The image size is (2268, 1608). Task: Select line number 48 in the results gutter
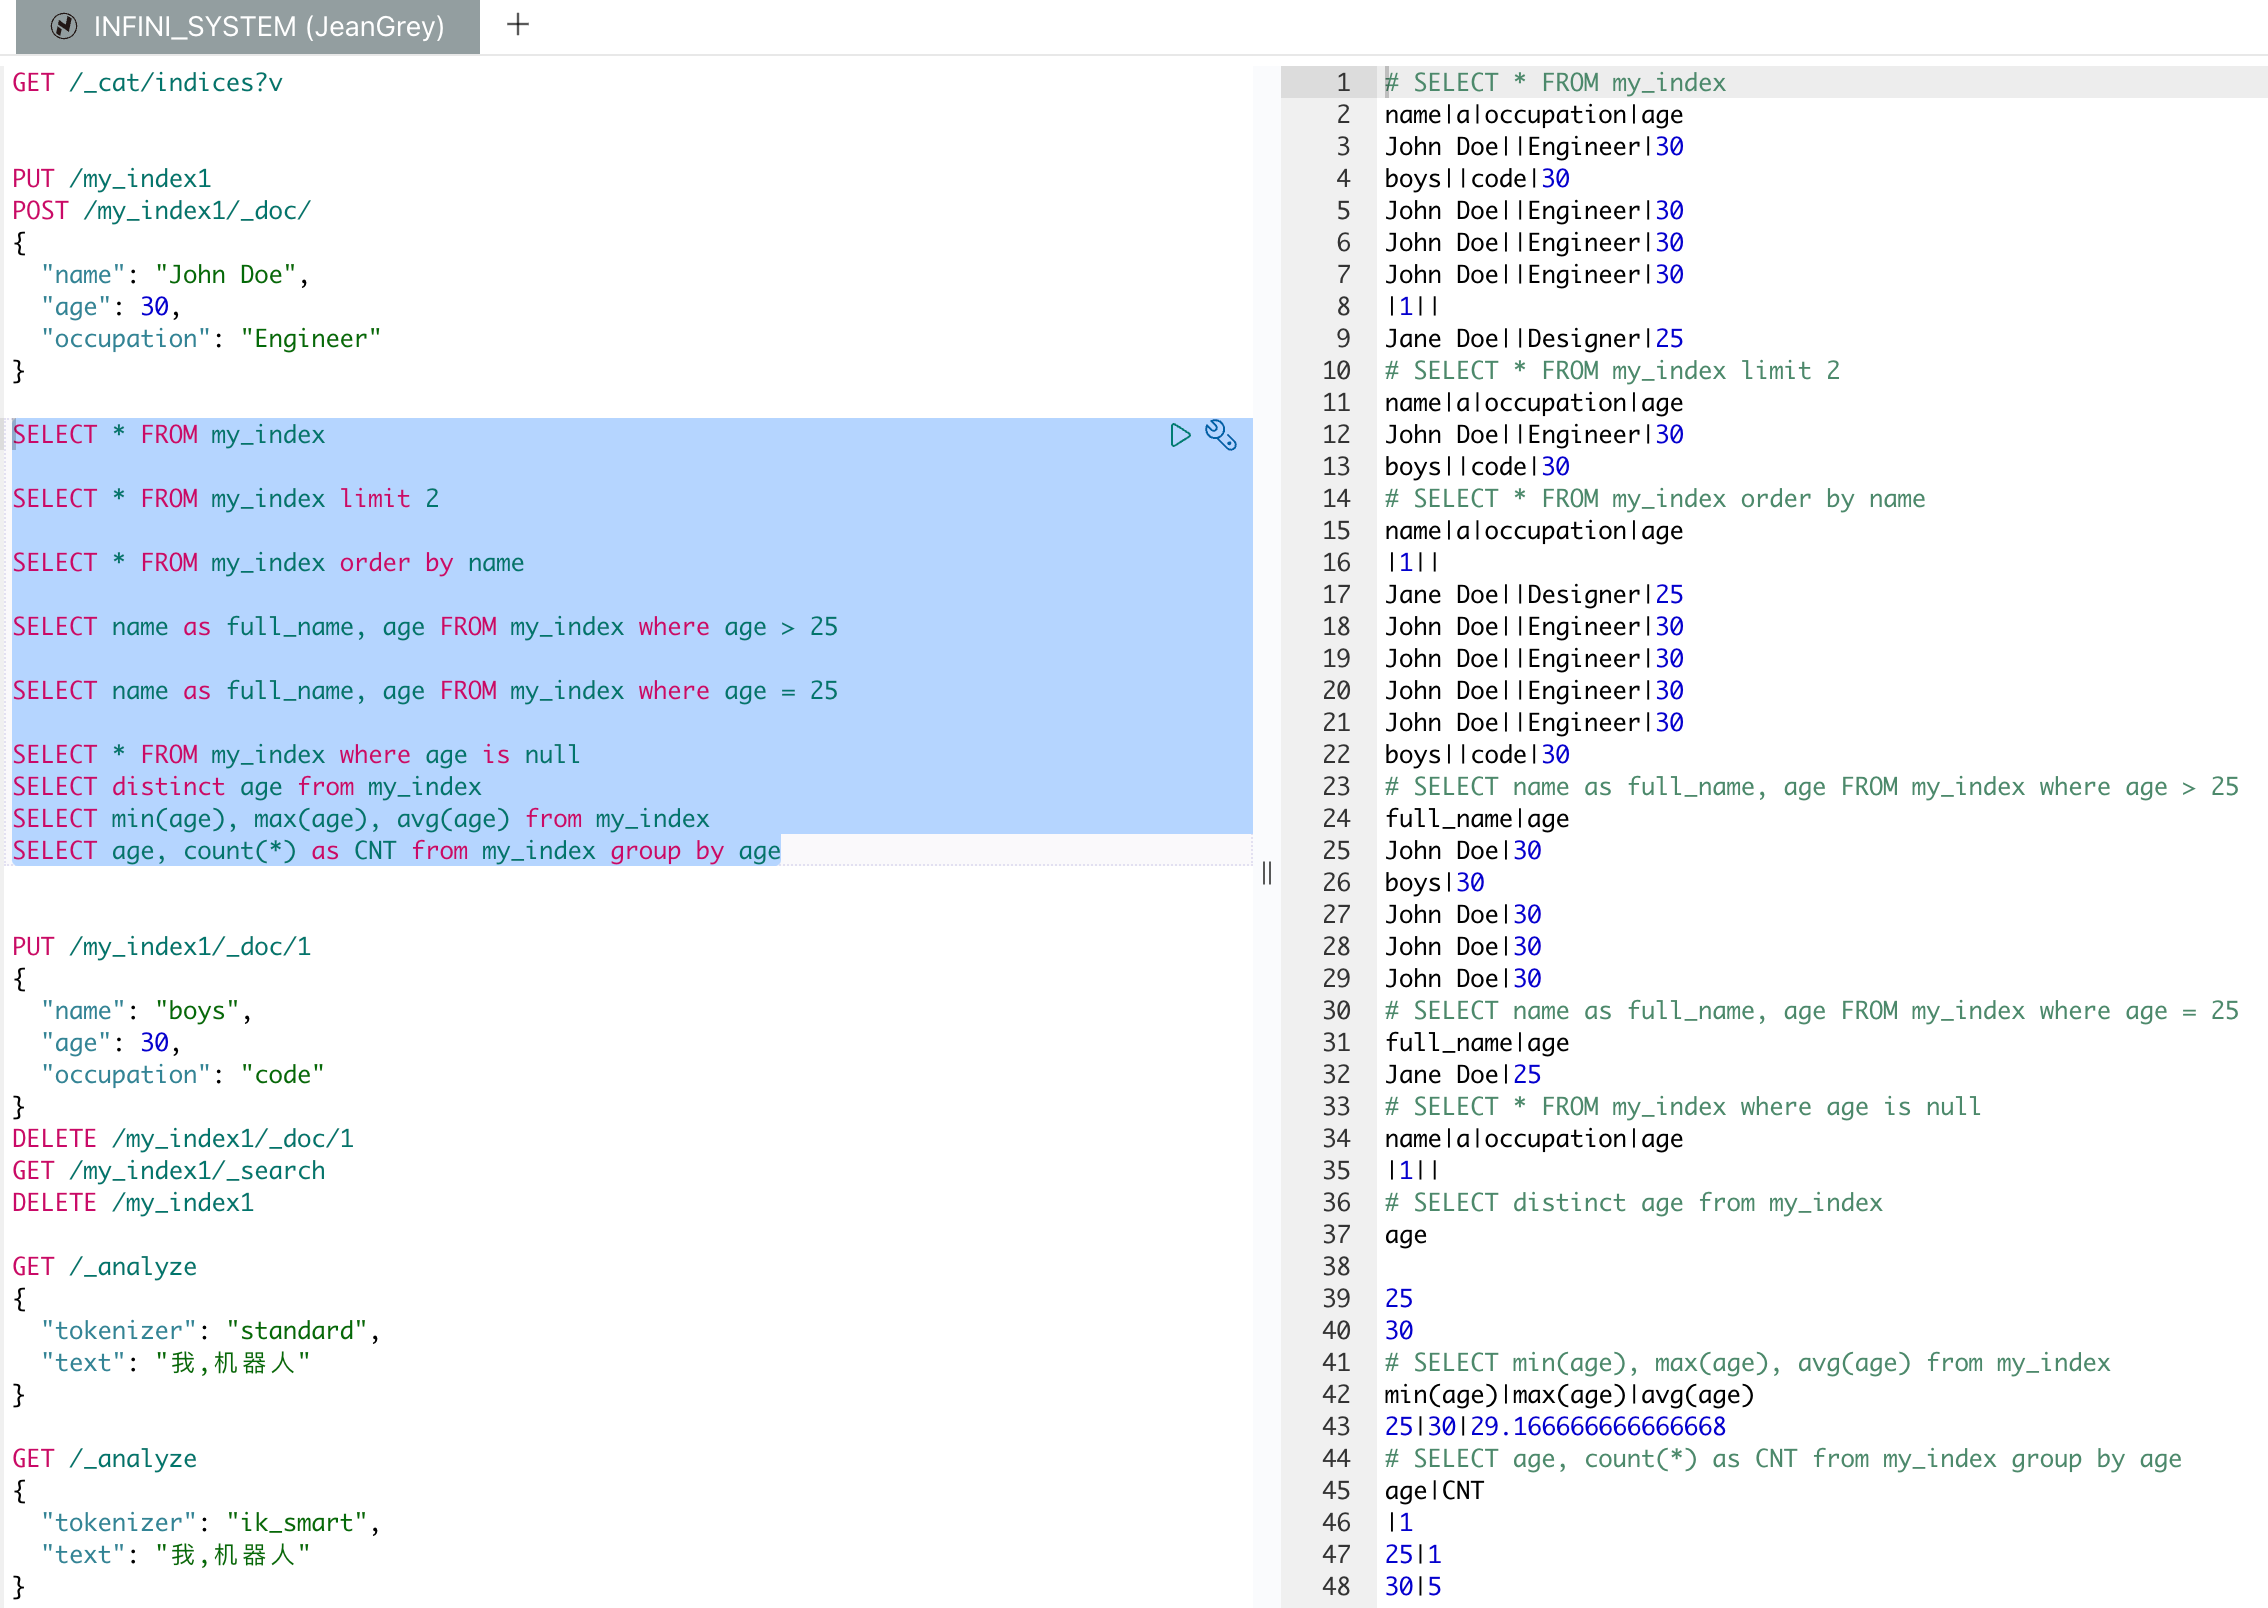click(x=1336, y=1586)
